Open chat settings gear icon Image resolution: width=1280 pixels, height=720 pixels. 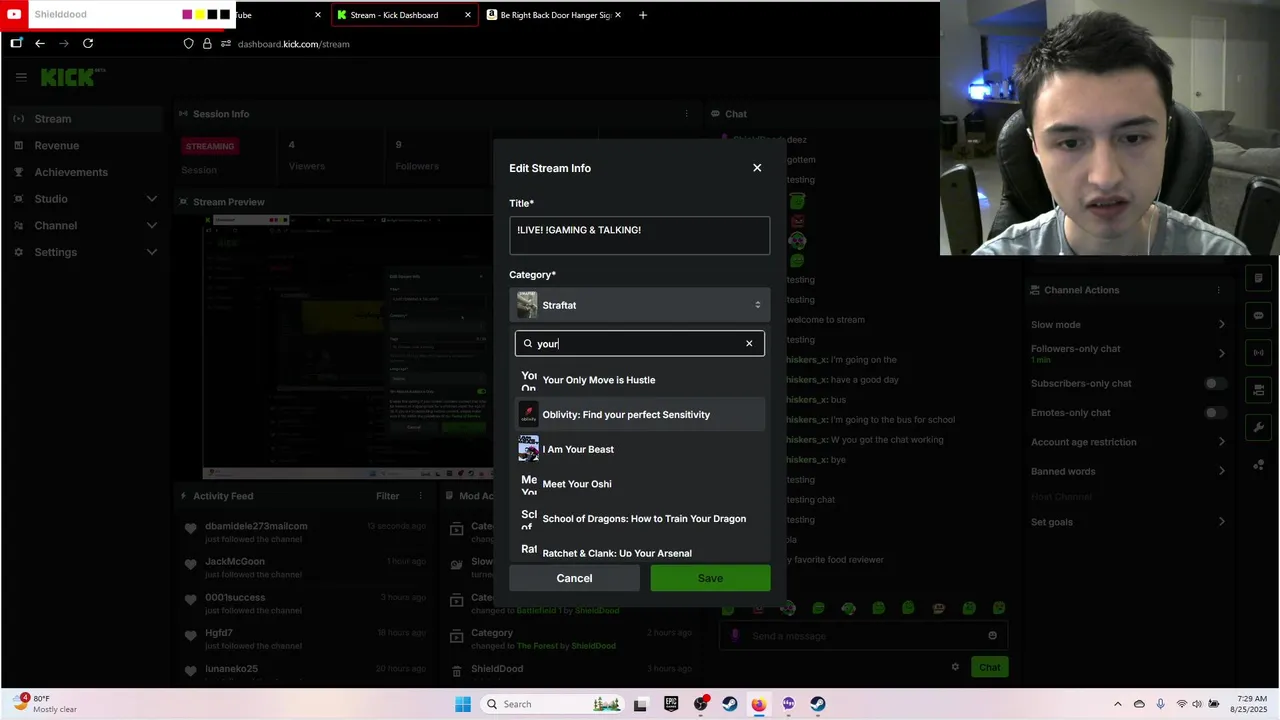tap(955, 667)
